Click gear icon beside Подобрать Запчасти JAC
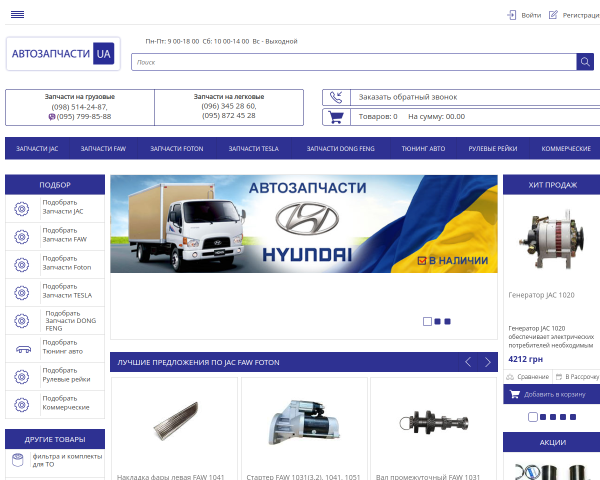 (x=22, y=209)
